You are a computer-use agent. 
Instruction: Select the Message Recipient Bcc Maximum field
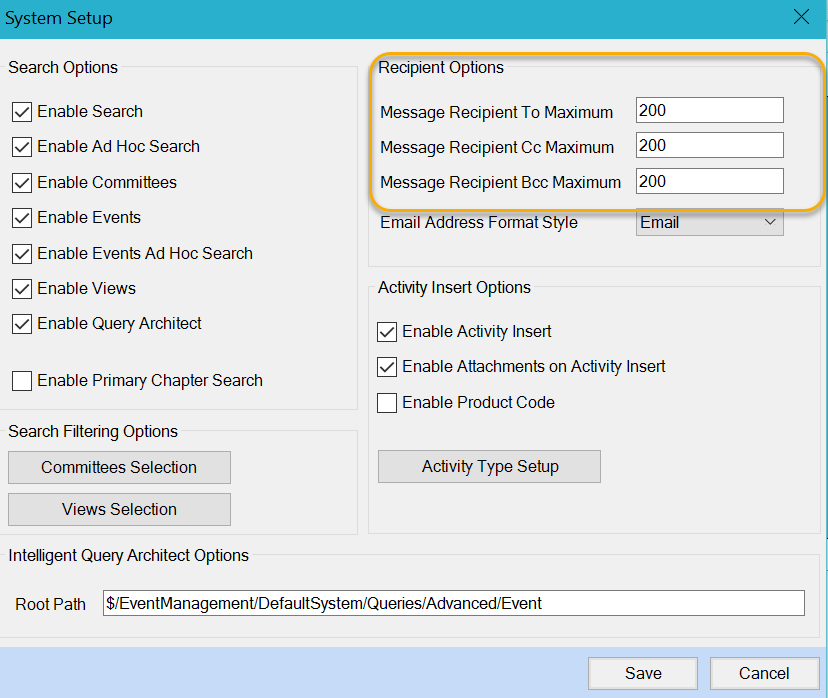709,182
